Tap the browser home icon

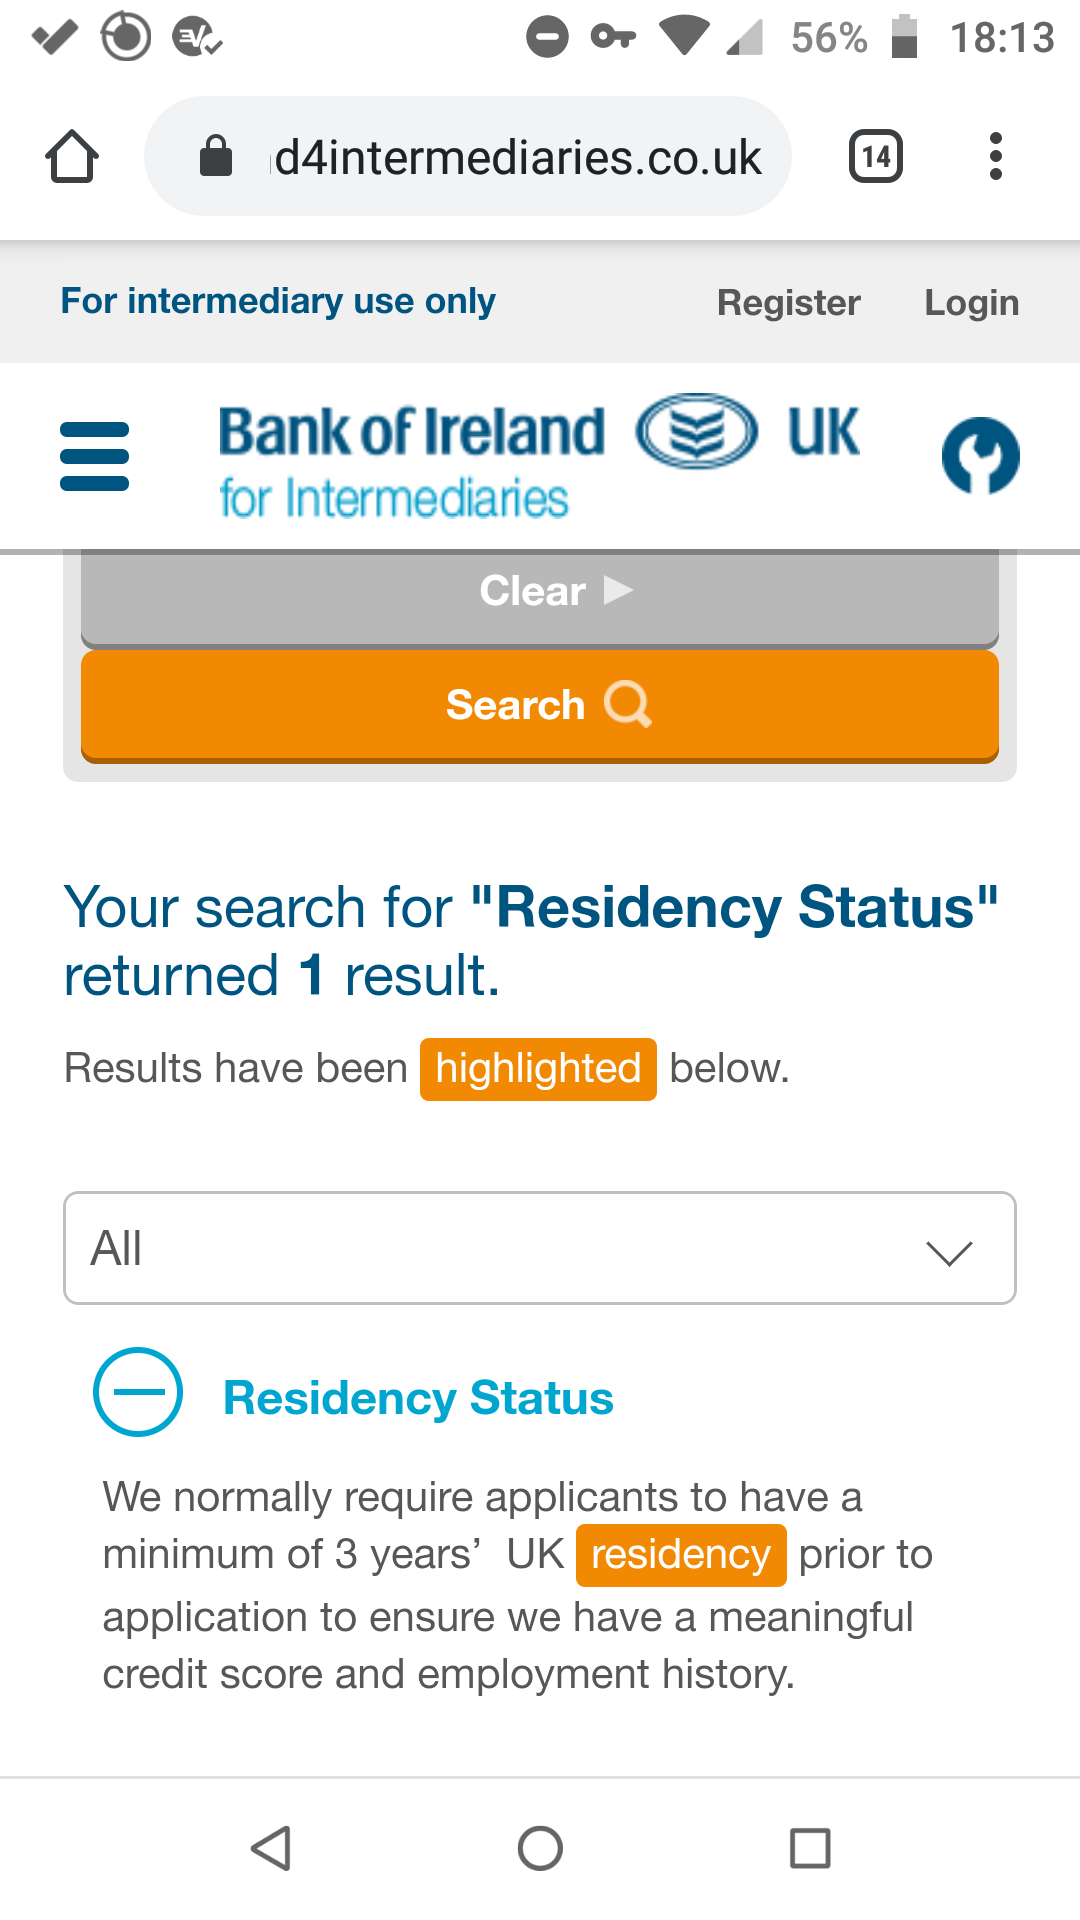pyautogui.click(x=72, y=156)
